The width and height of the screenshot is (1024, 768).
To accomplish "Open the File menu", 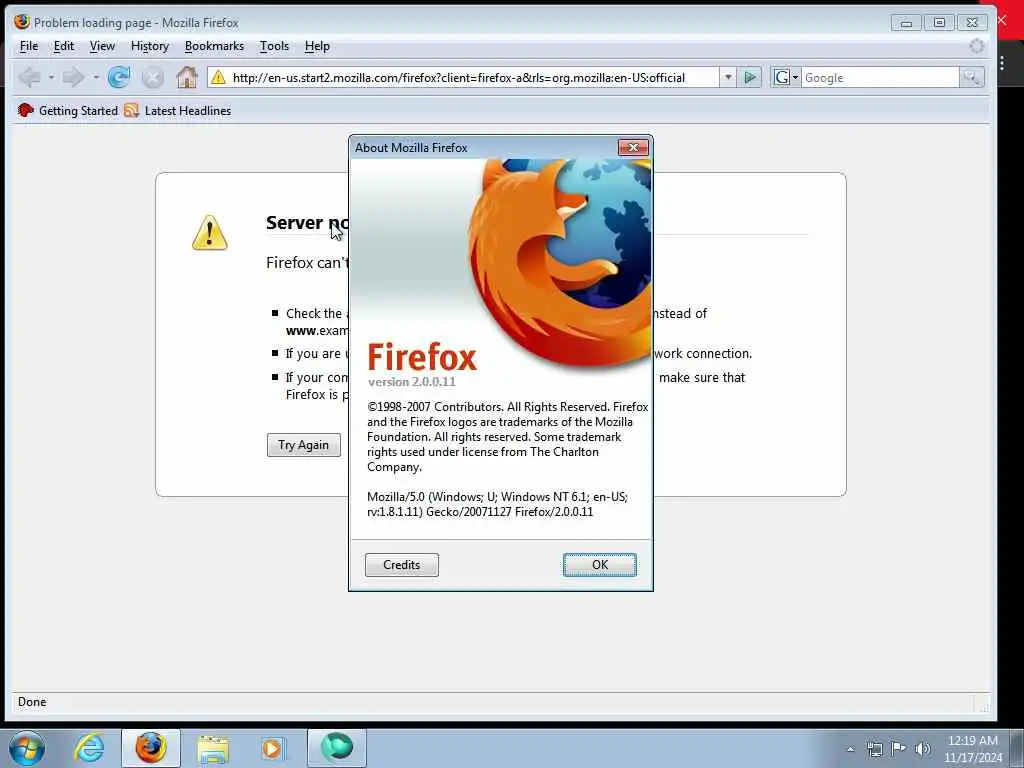I will tap(29, 46).
